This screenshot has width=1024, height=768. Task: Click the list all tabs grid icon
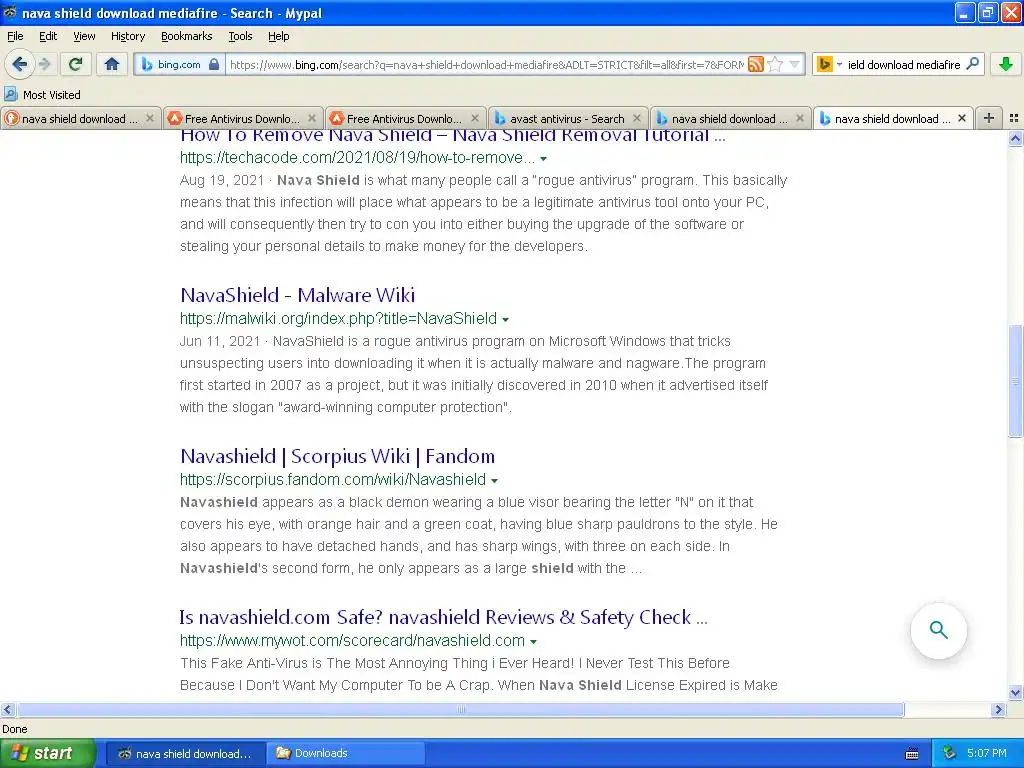coord(1014,118)
